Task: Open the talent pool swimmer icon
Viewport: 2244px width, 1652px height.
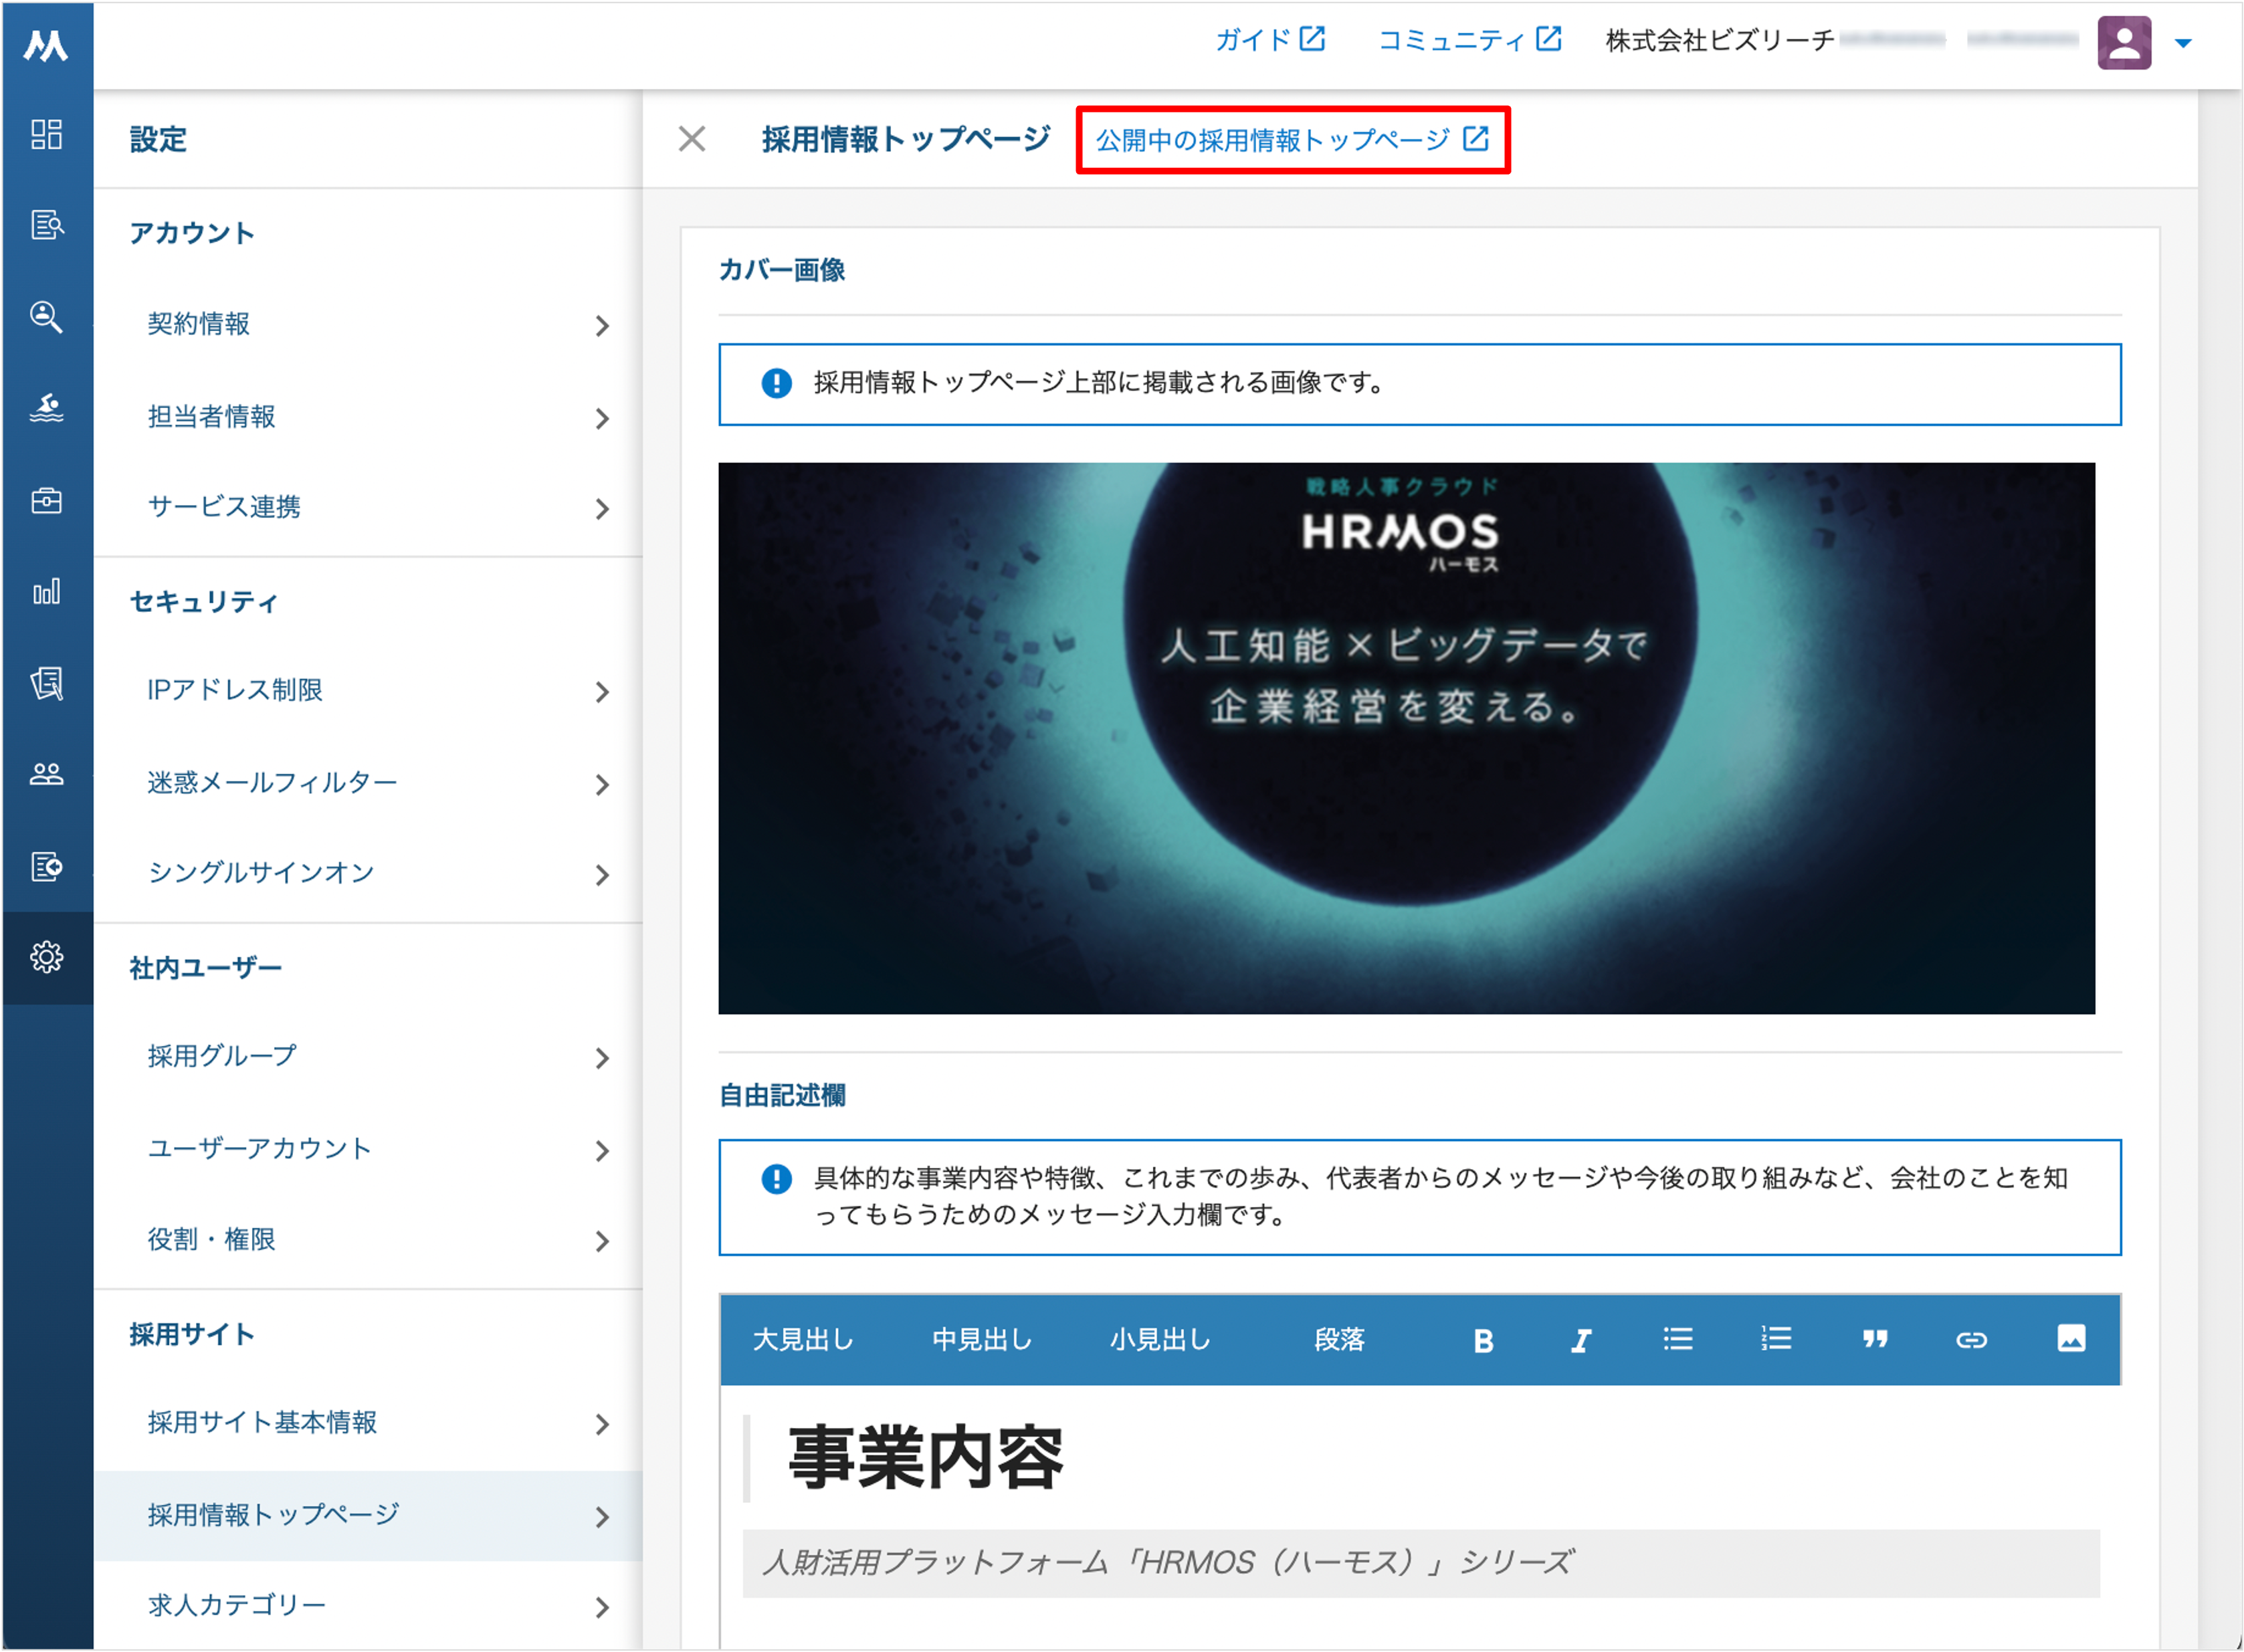Action: tap(46, 408)
